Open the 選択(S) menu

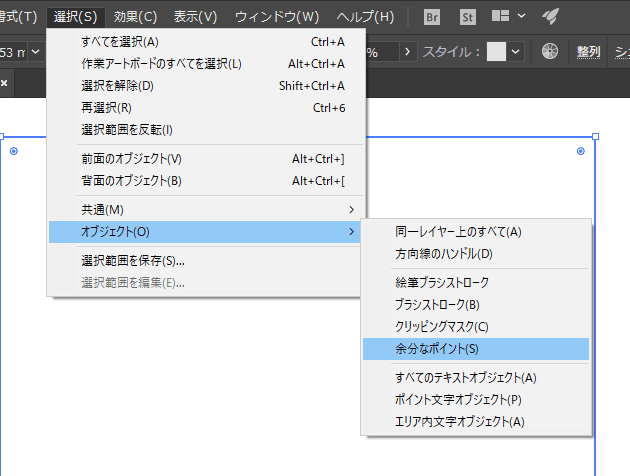tap(76, 17)
